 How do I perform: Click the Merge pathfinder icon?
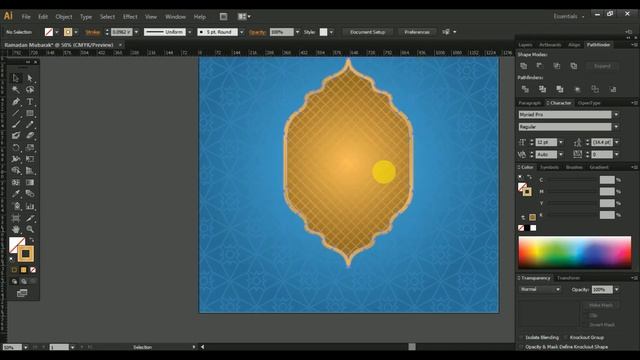click(x=560, y=89)
